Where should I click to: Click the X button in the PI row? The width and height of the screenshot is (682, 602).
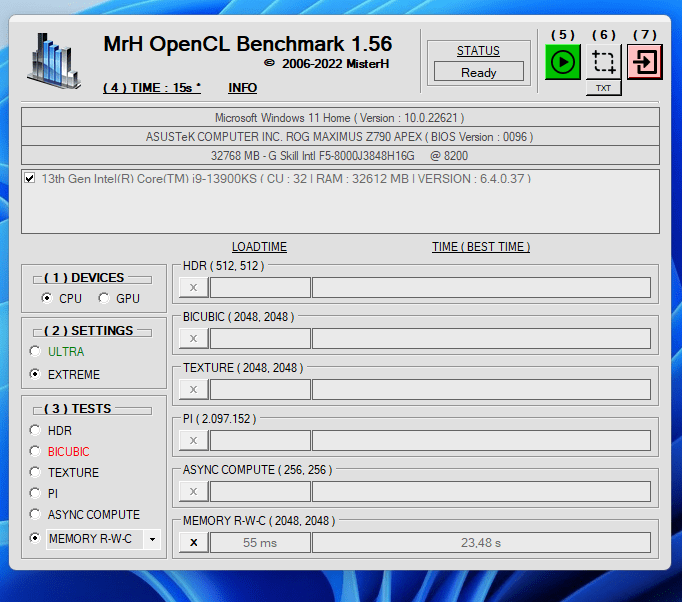pyautogui.click(x=194, y=441)
